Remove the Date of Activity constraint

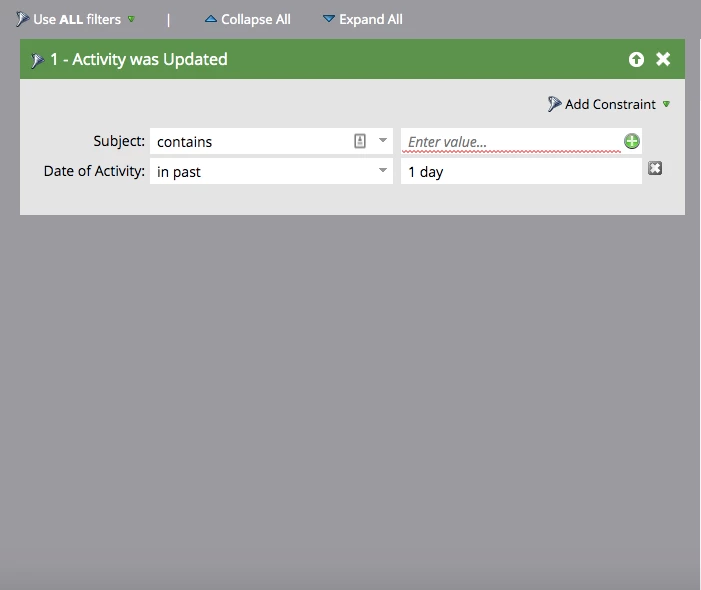655,169
